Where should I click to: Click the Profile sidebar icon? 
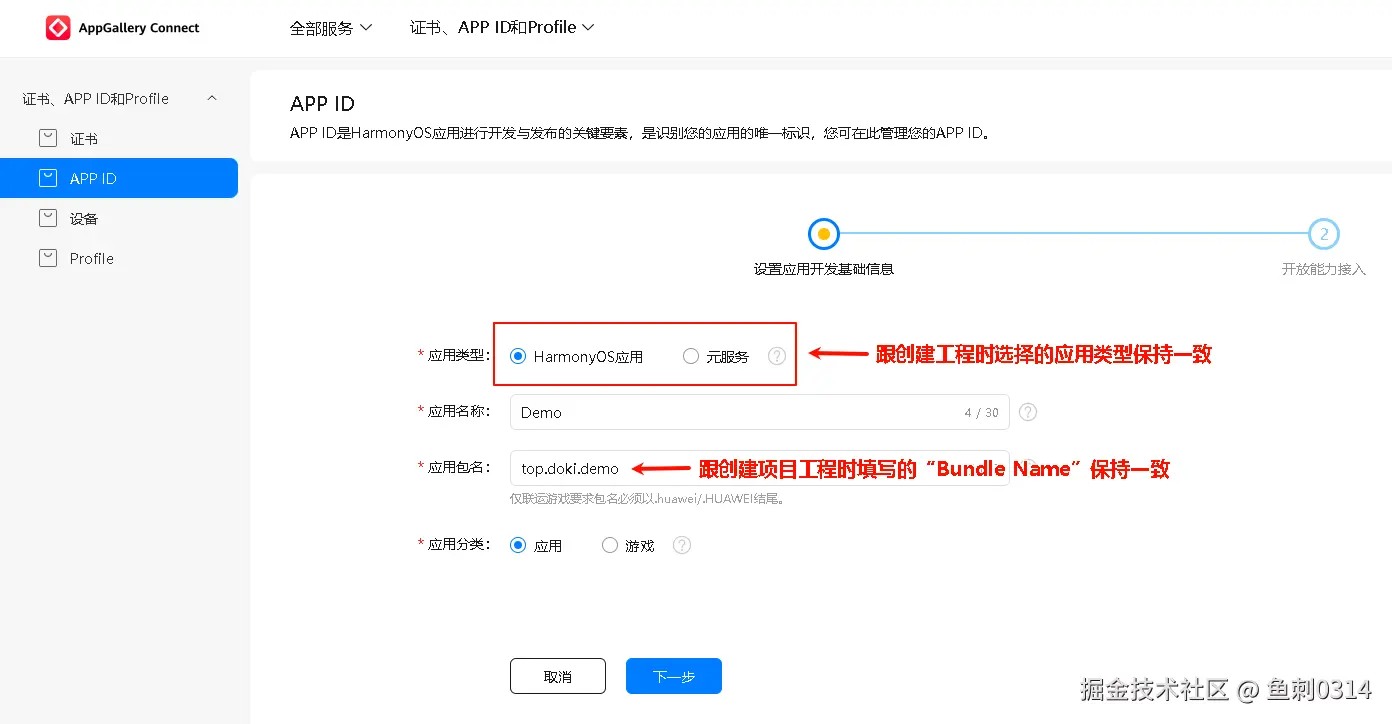[x=48, y=258]
